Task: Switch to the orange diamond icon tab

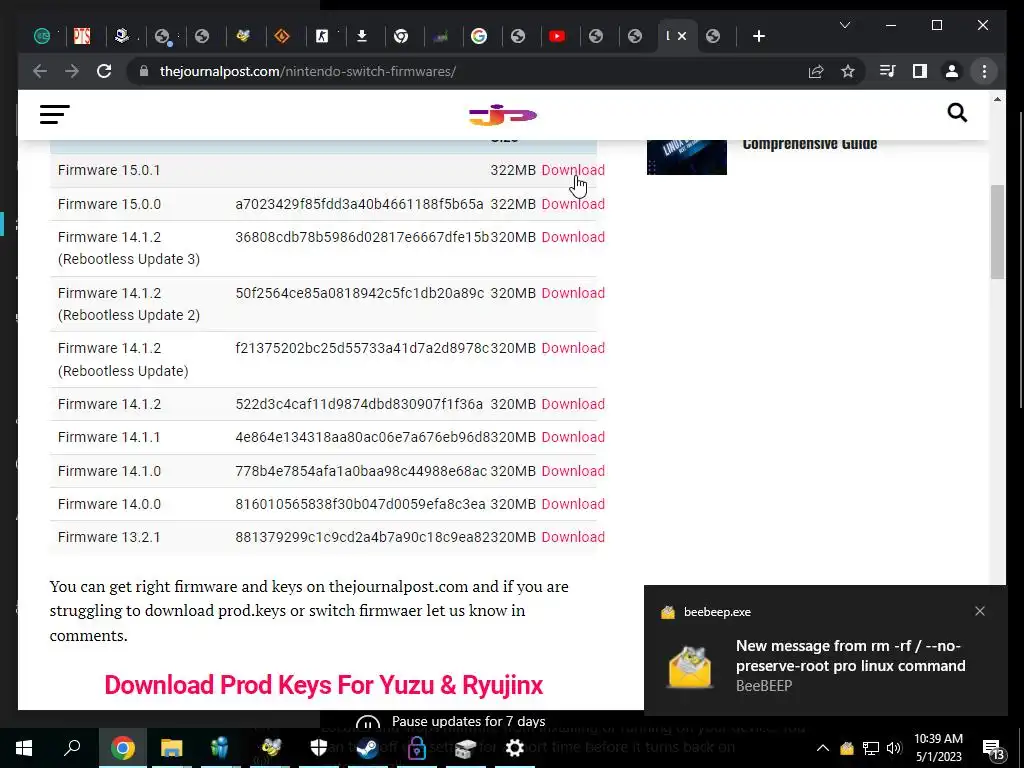Action: (282, 37)
